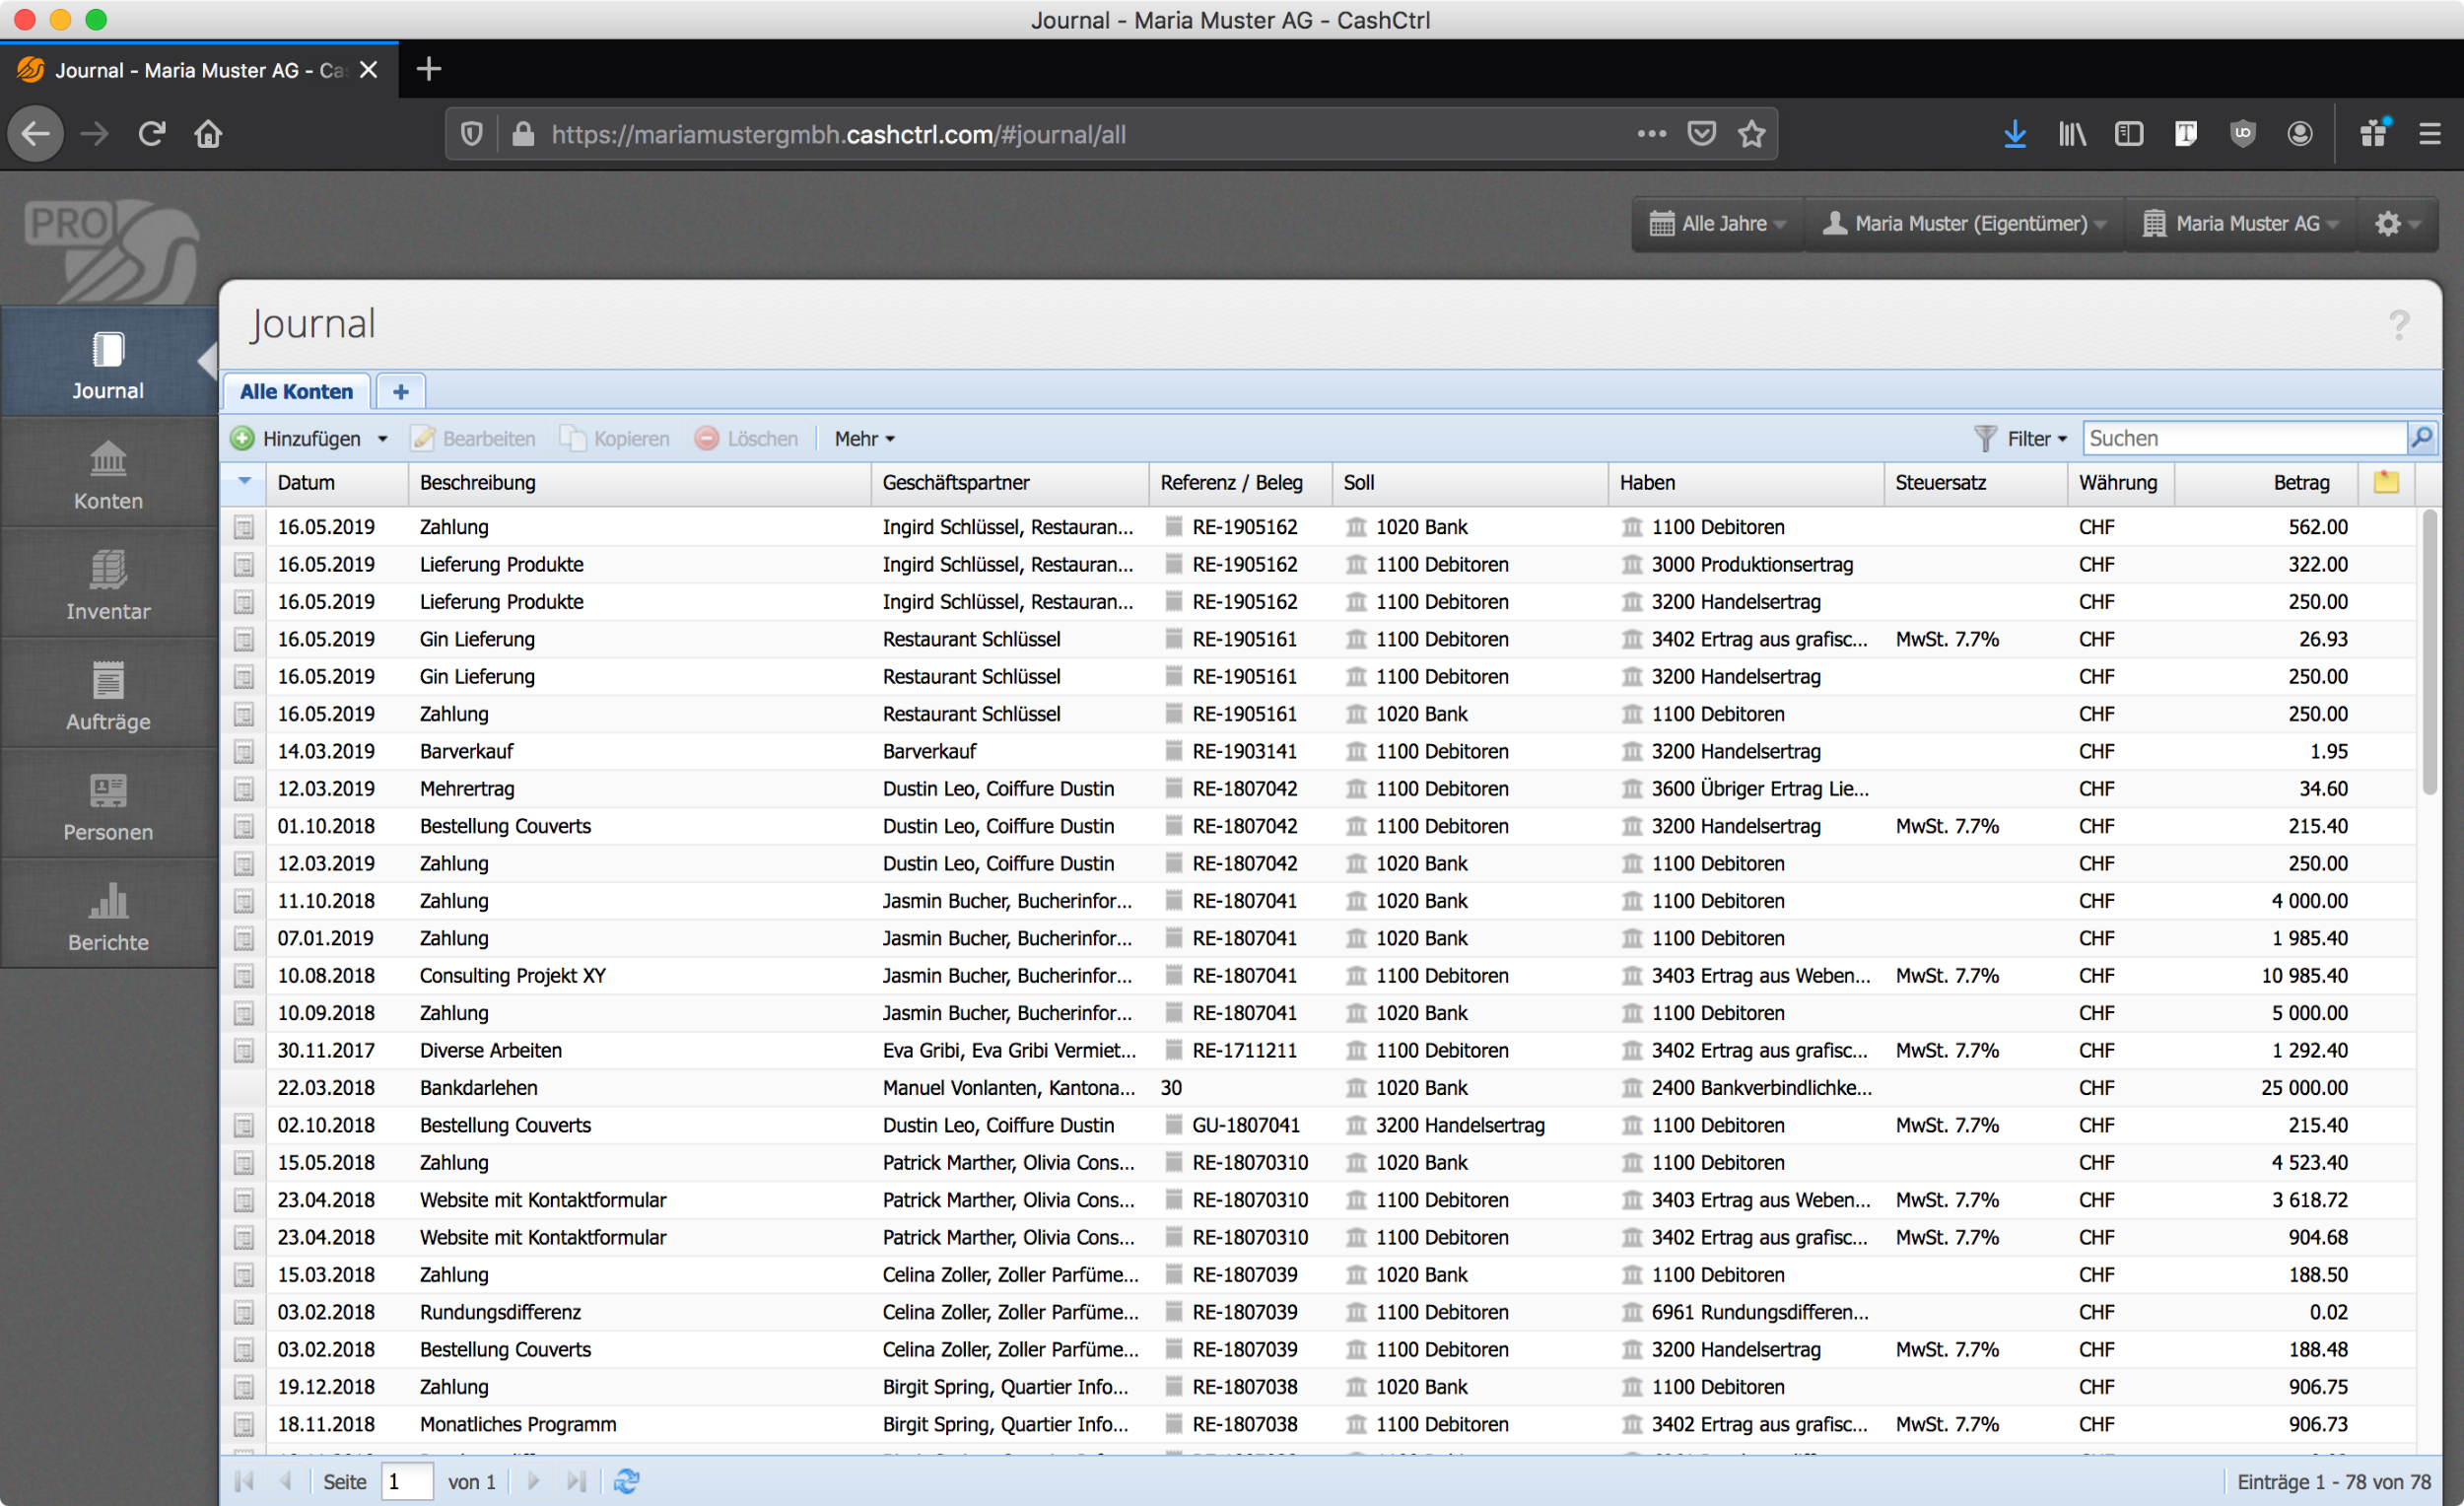Go to last page arrow

tap(576, 1481)
